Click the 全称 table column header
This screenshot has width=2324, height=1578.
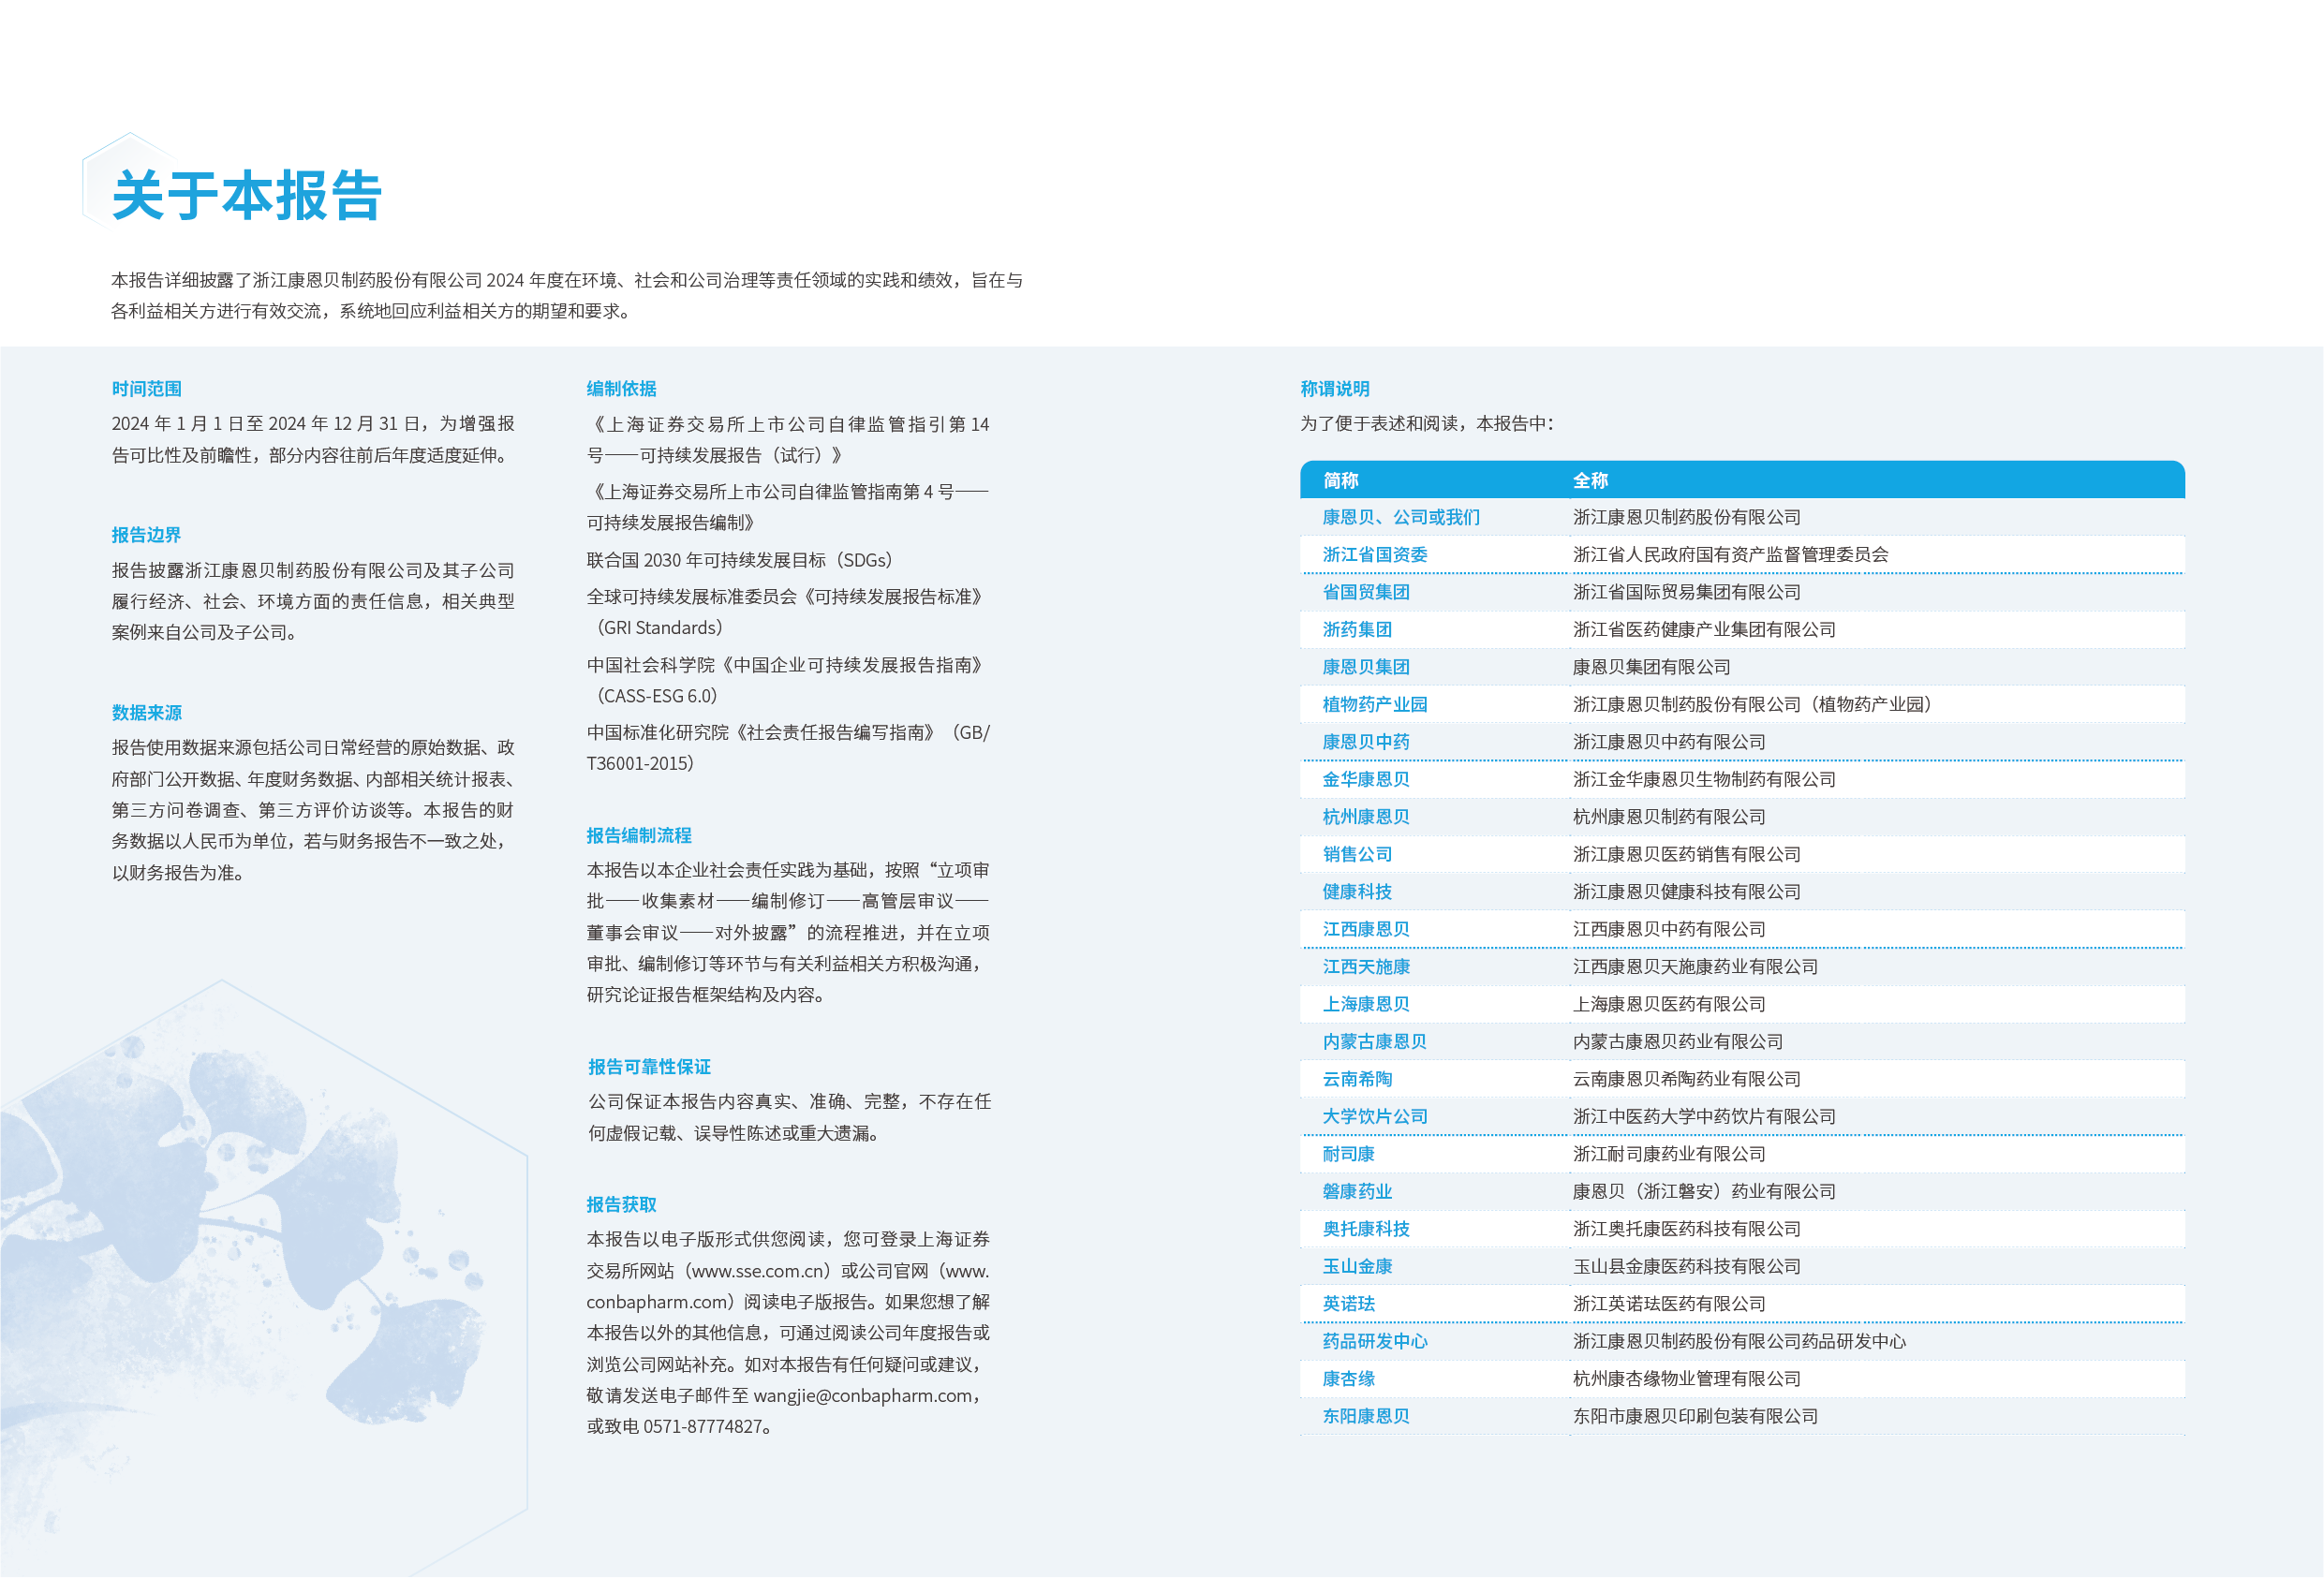[1590, 481]
